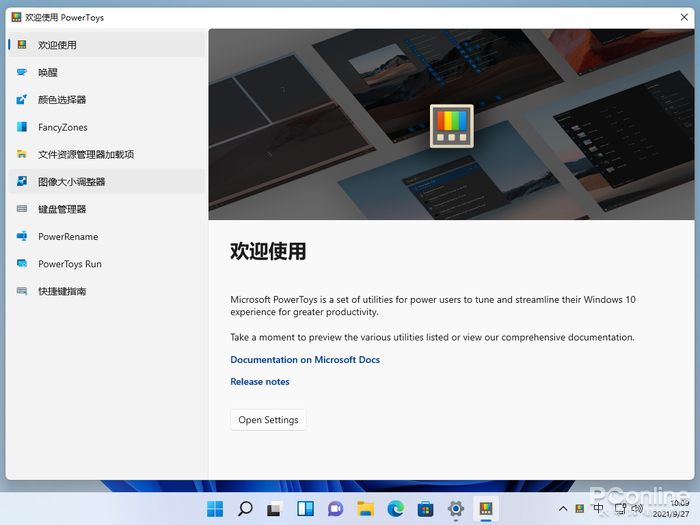Open Settings gear on the taskbar
Viewport: 700px width, 525px height.
click(x=456, y=508)
